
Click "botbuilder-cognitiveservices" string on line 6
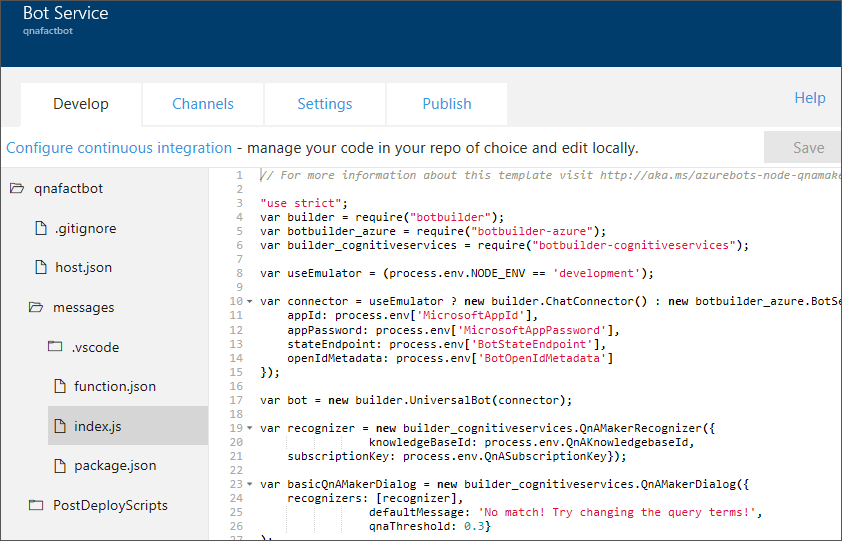[634, 245]
